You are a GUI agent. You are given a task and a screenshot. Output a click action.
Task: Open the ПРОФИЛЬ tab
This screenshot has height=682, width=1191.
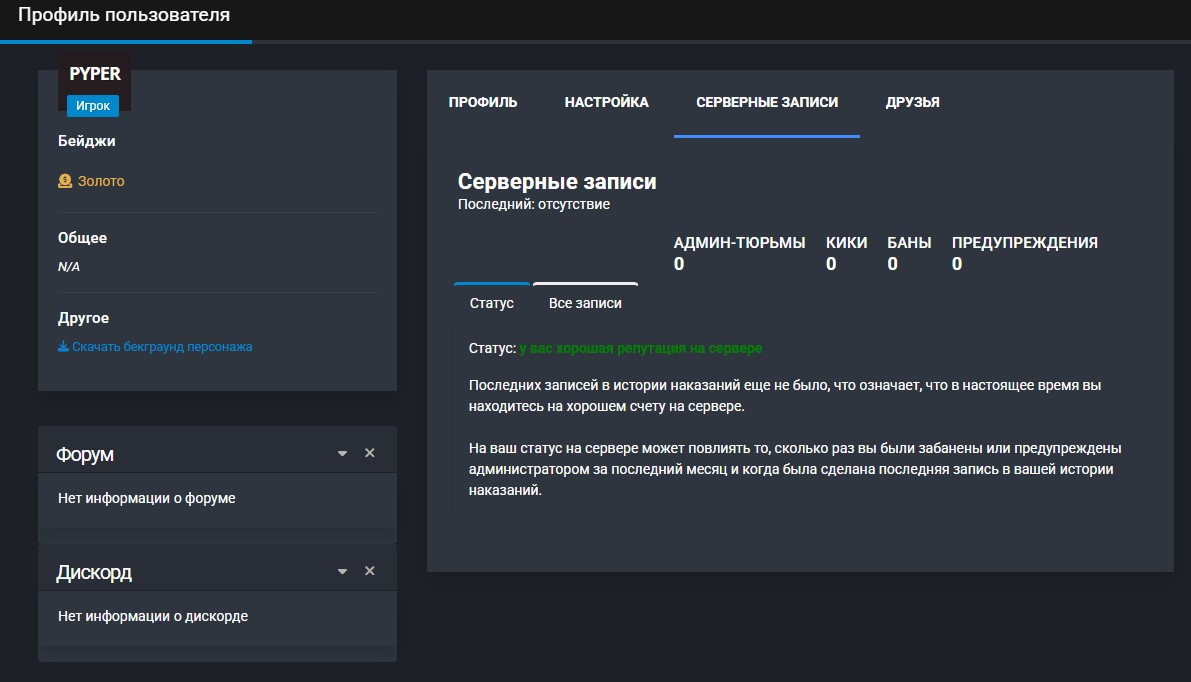pyautogui.click(x=482, y=102)
